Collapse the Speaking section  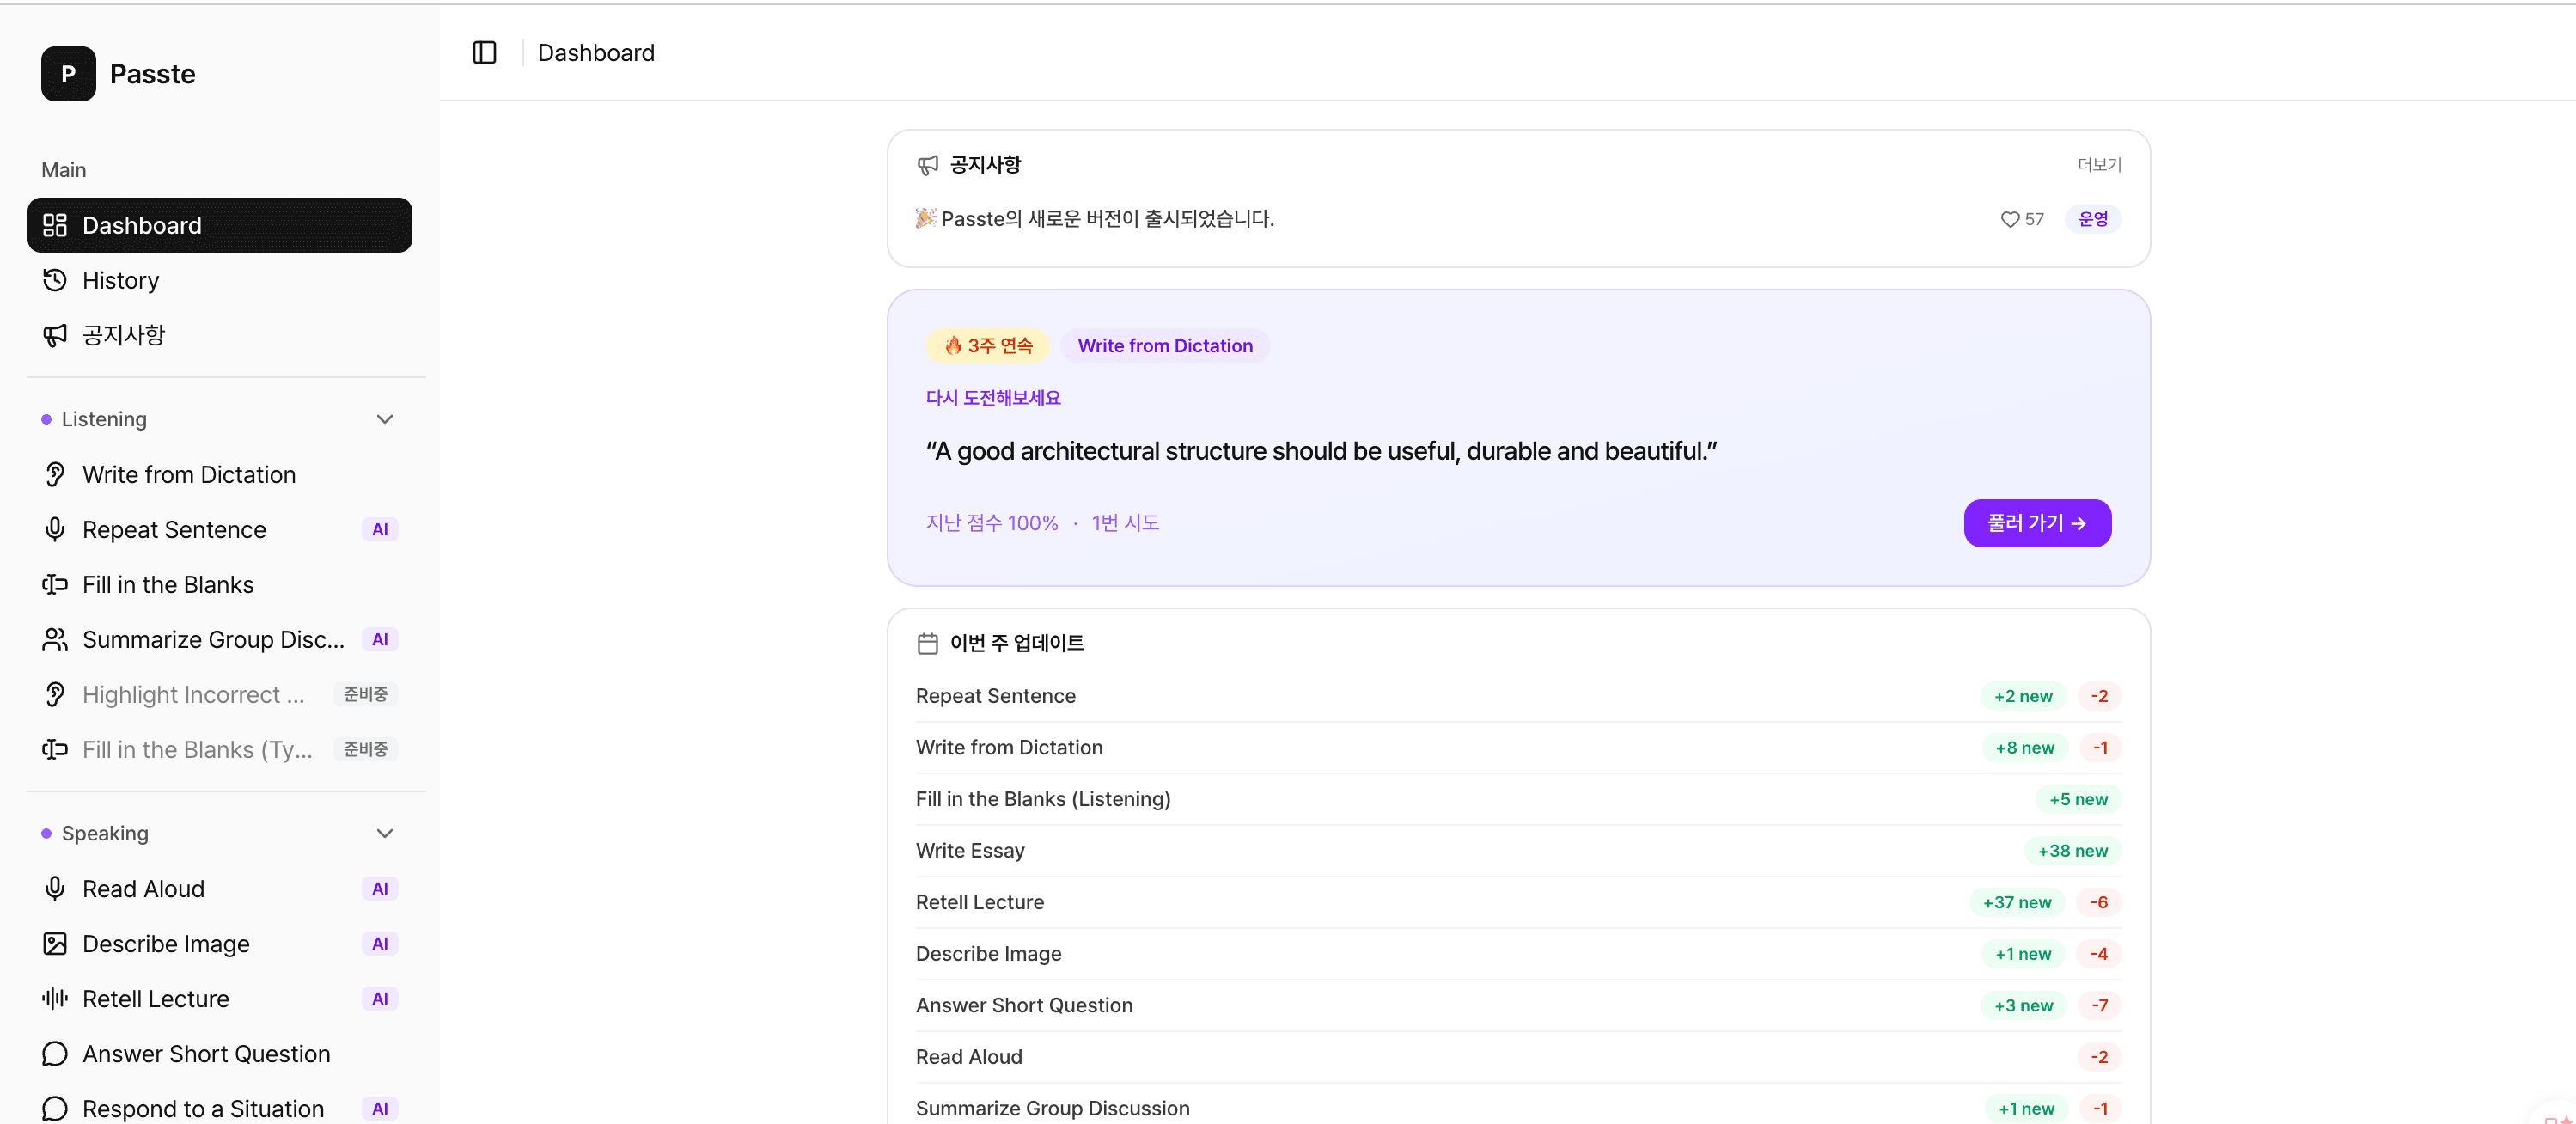(385, 833)
